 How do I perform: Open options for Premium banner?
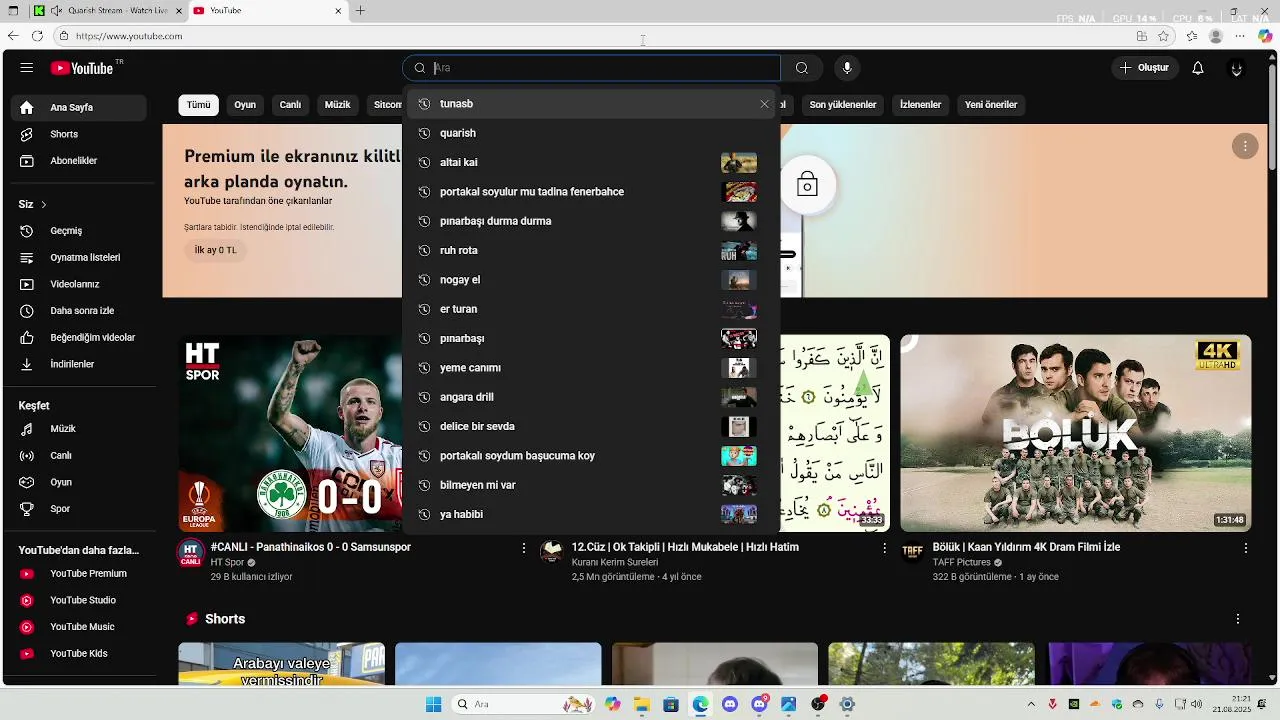(x=1245, y=146)
